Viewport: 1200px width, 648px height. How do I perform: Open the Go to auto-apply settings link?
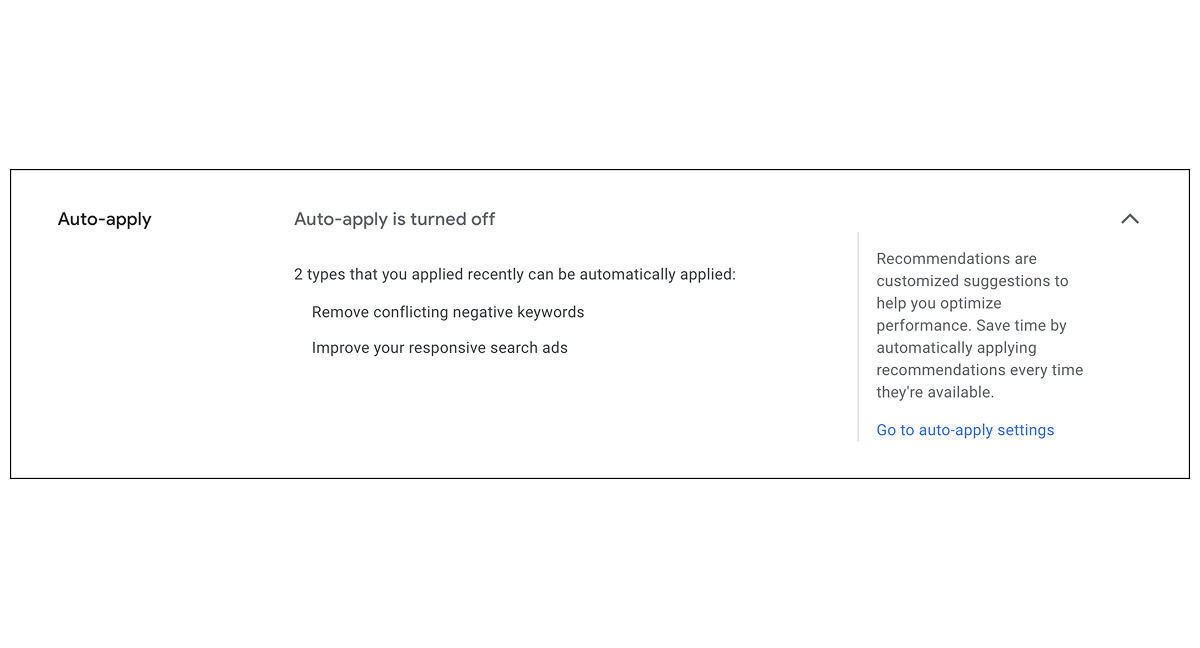[x=965, y=430]
